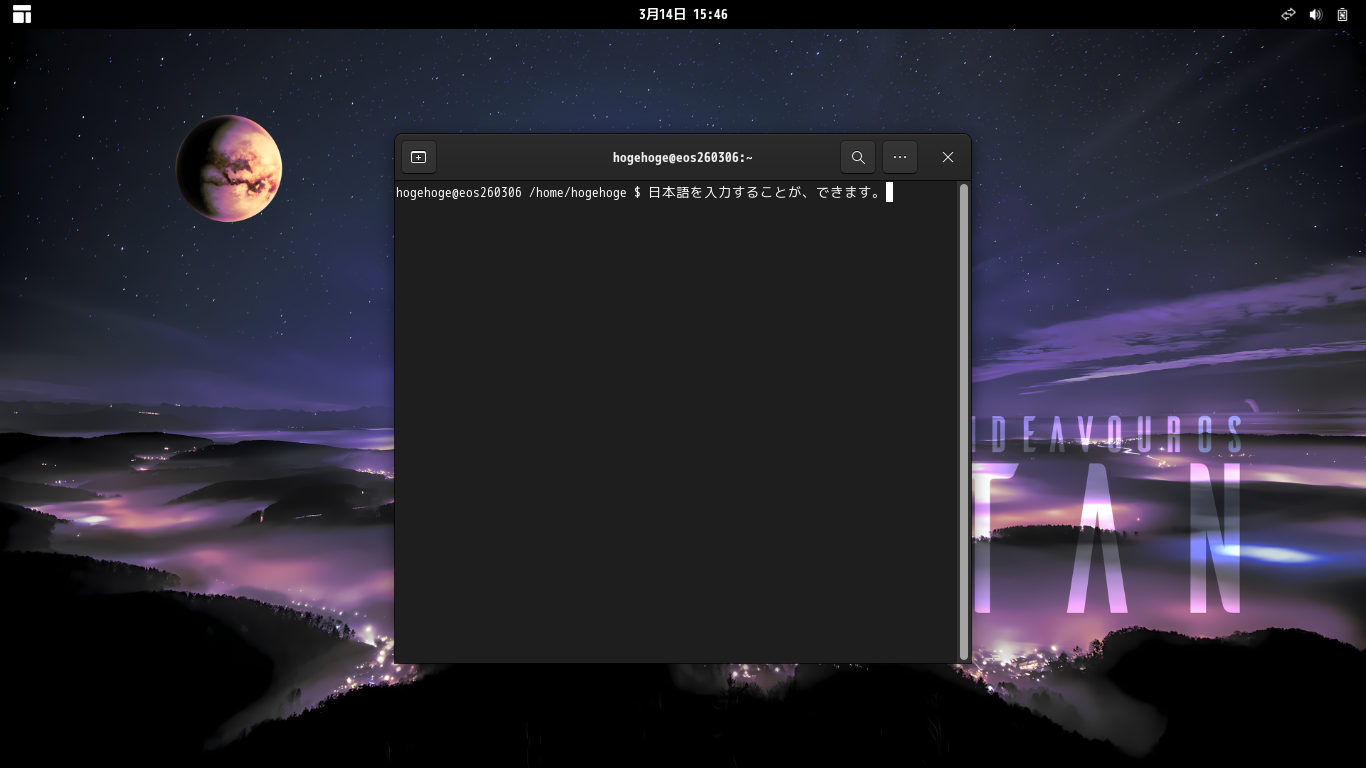The image size is (1366, 768).
Task: Click the prompt path /home/hogehoge
Action: tap(578, 193)
